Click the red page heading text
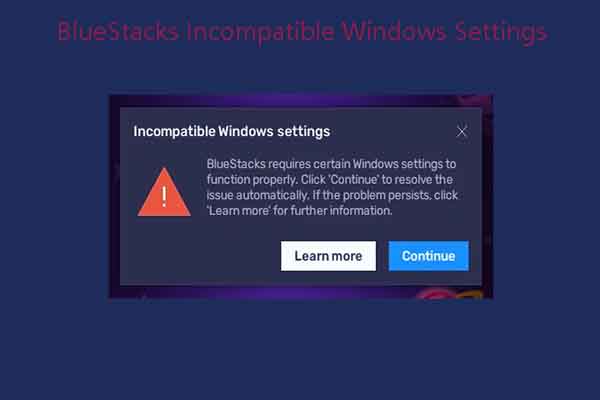The image size is (600, 400). (x=302, y=32)
